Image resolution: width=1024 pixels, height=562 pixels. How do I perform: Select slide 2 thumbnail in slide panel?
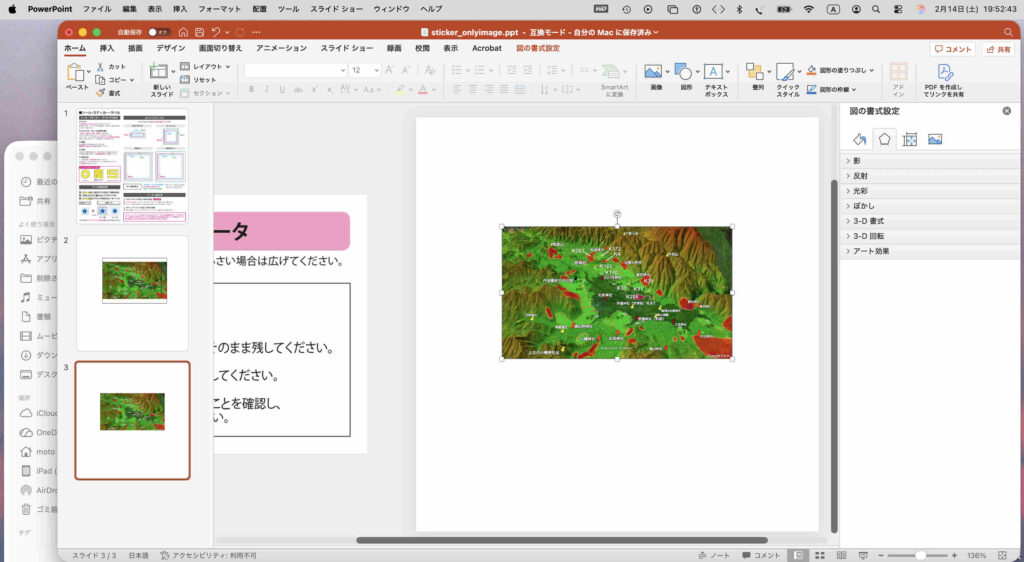click(x=133, y=292)
